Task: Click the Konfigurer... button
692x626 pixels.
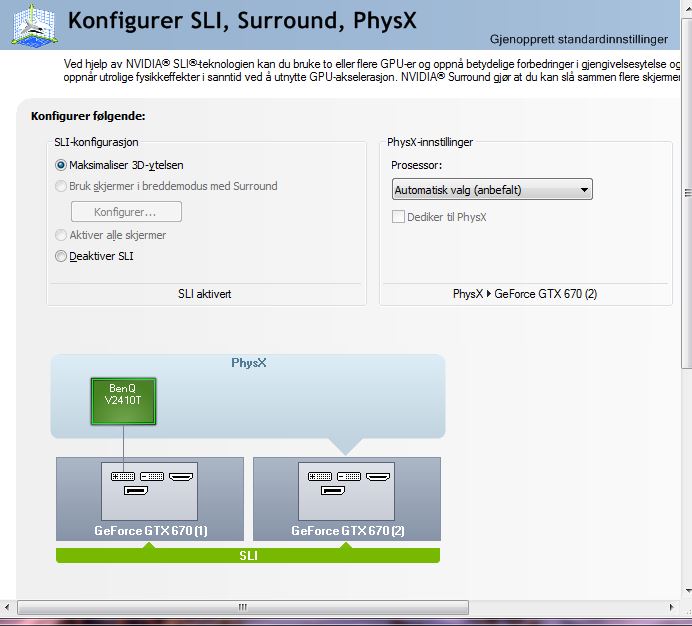Action: point(126,212)
